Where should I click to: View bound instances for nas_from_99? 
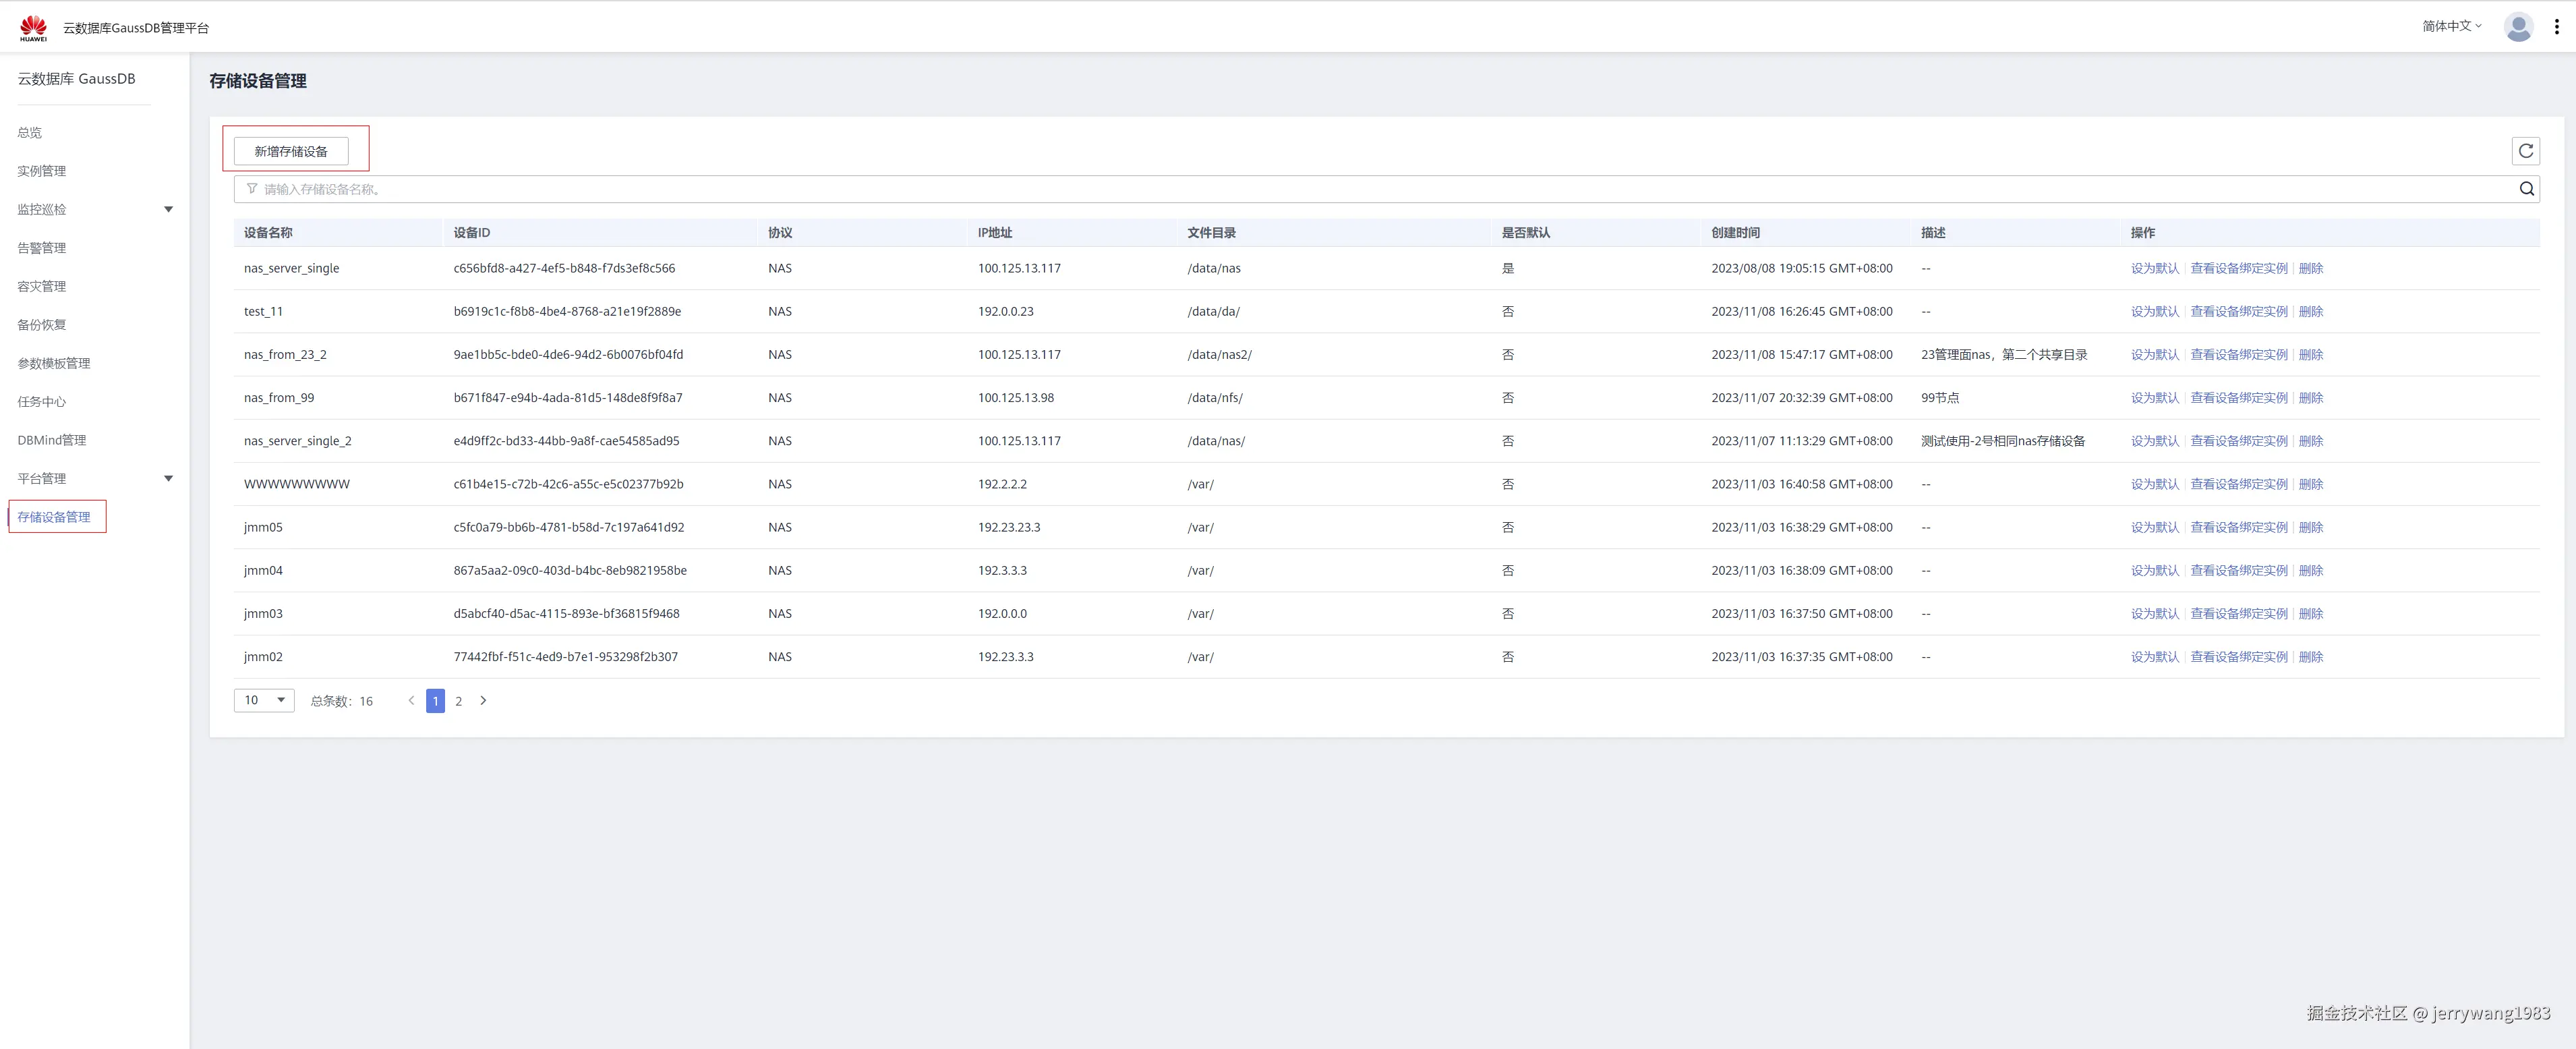(x=2238, y=398)
